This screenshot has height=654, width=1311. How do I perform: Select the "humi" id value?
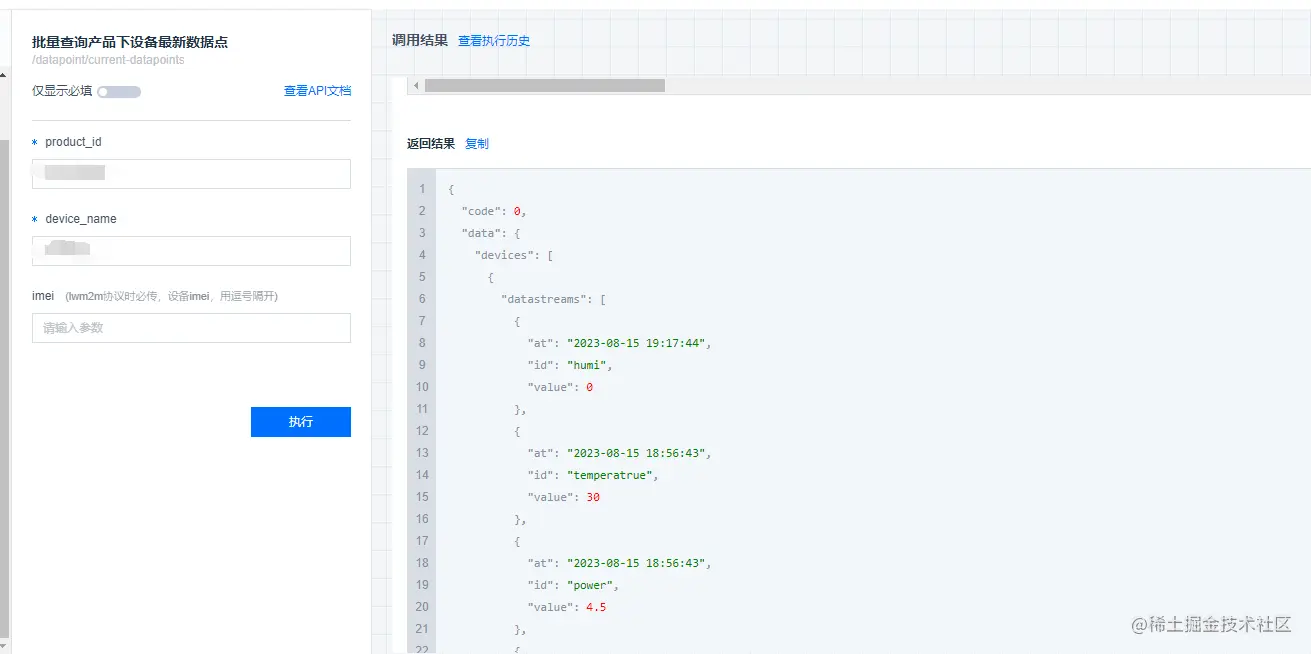tap(589, 365)
